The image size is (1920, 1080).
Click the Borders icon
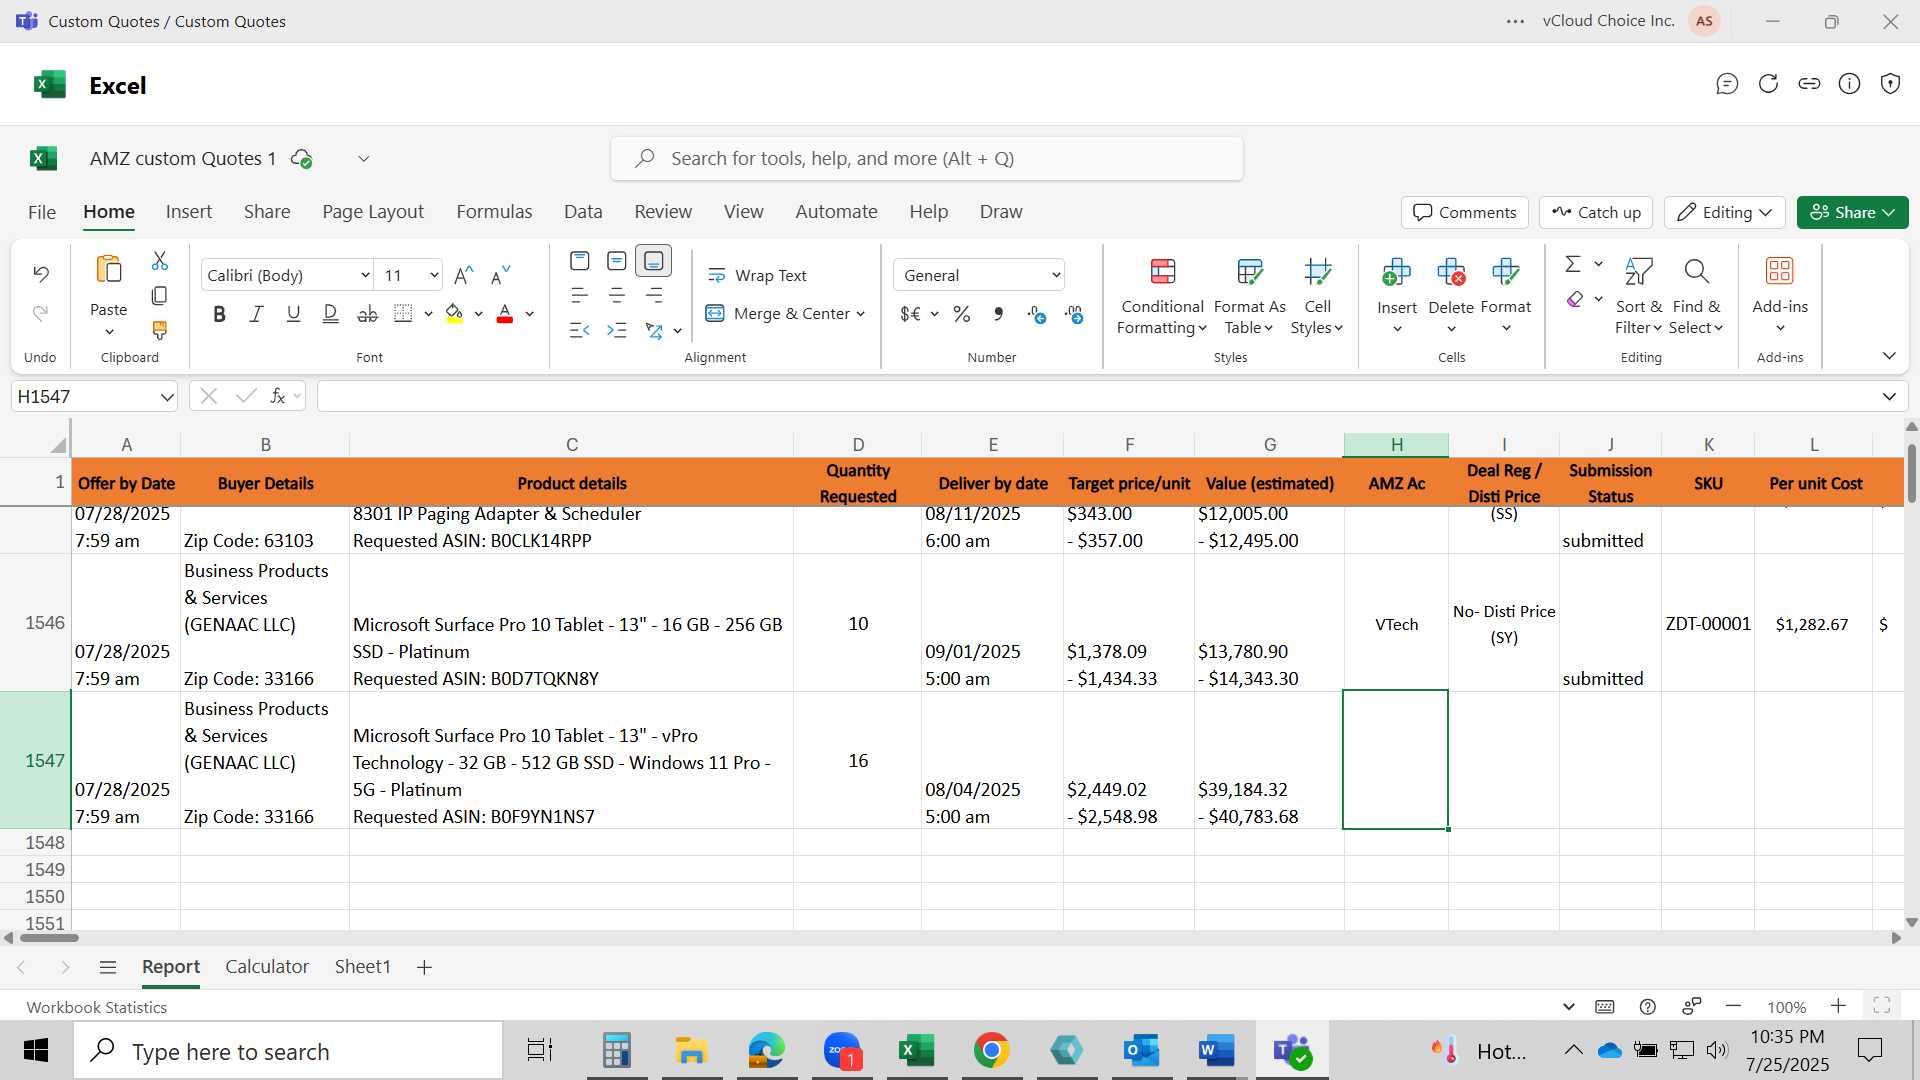(x=403, y=314)
